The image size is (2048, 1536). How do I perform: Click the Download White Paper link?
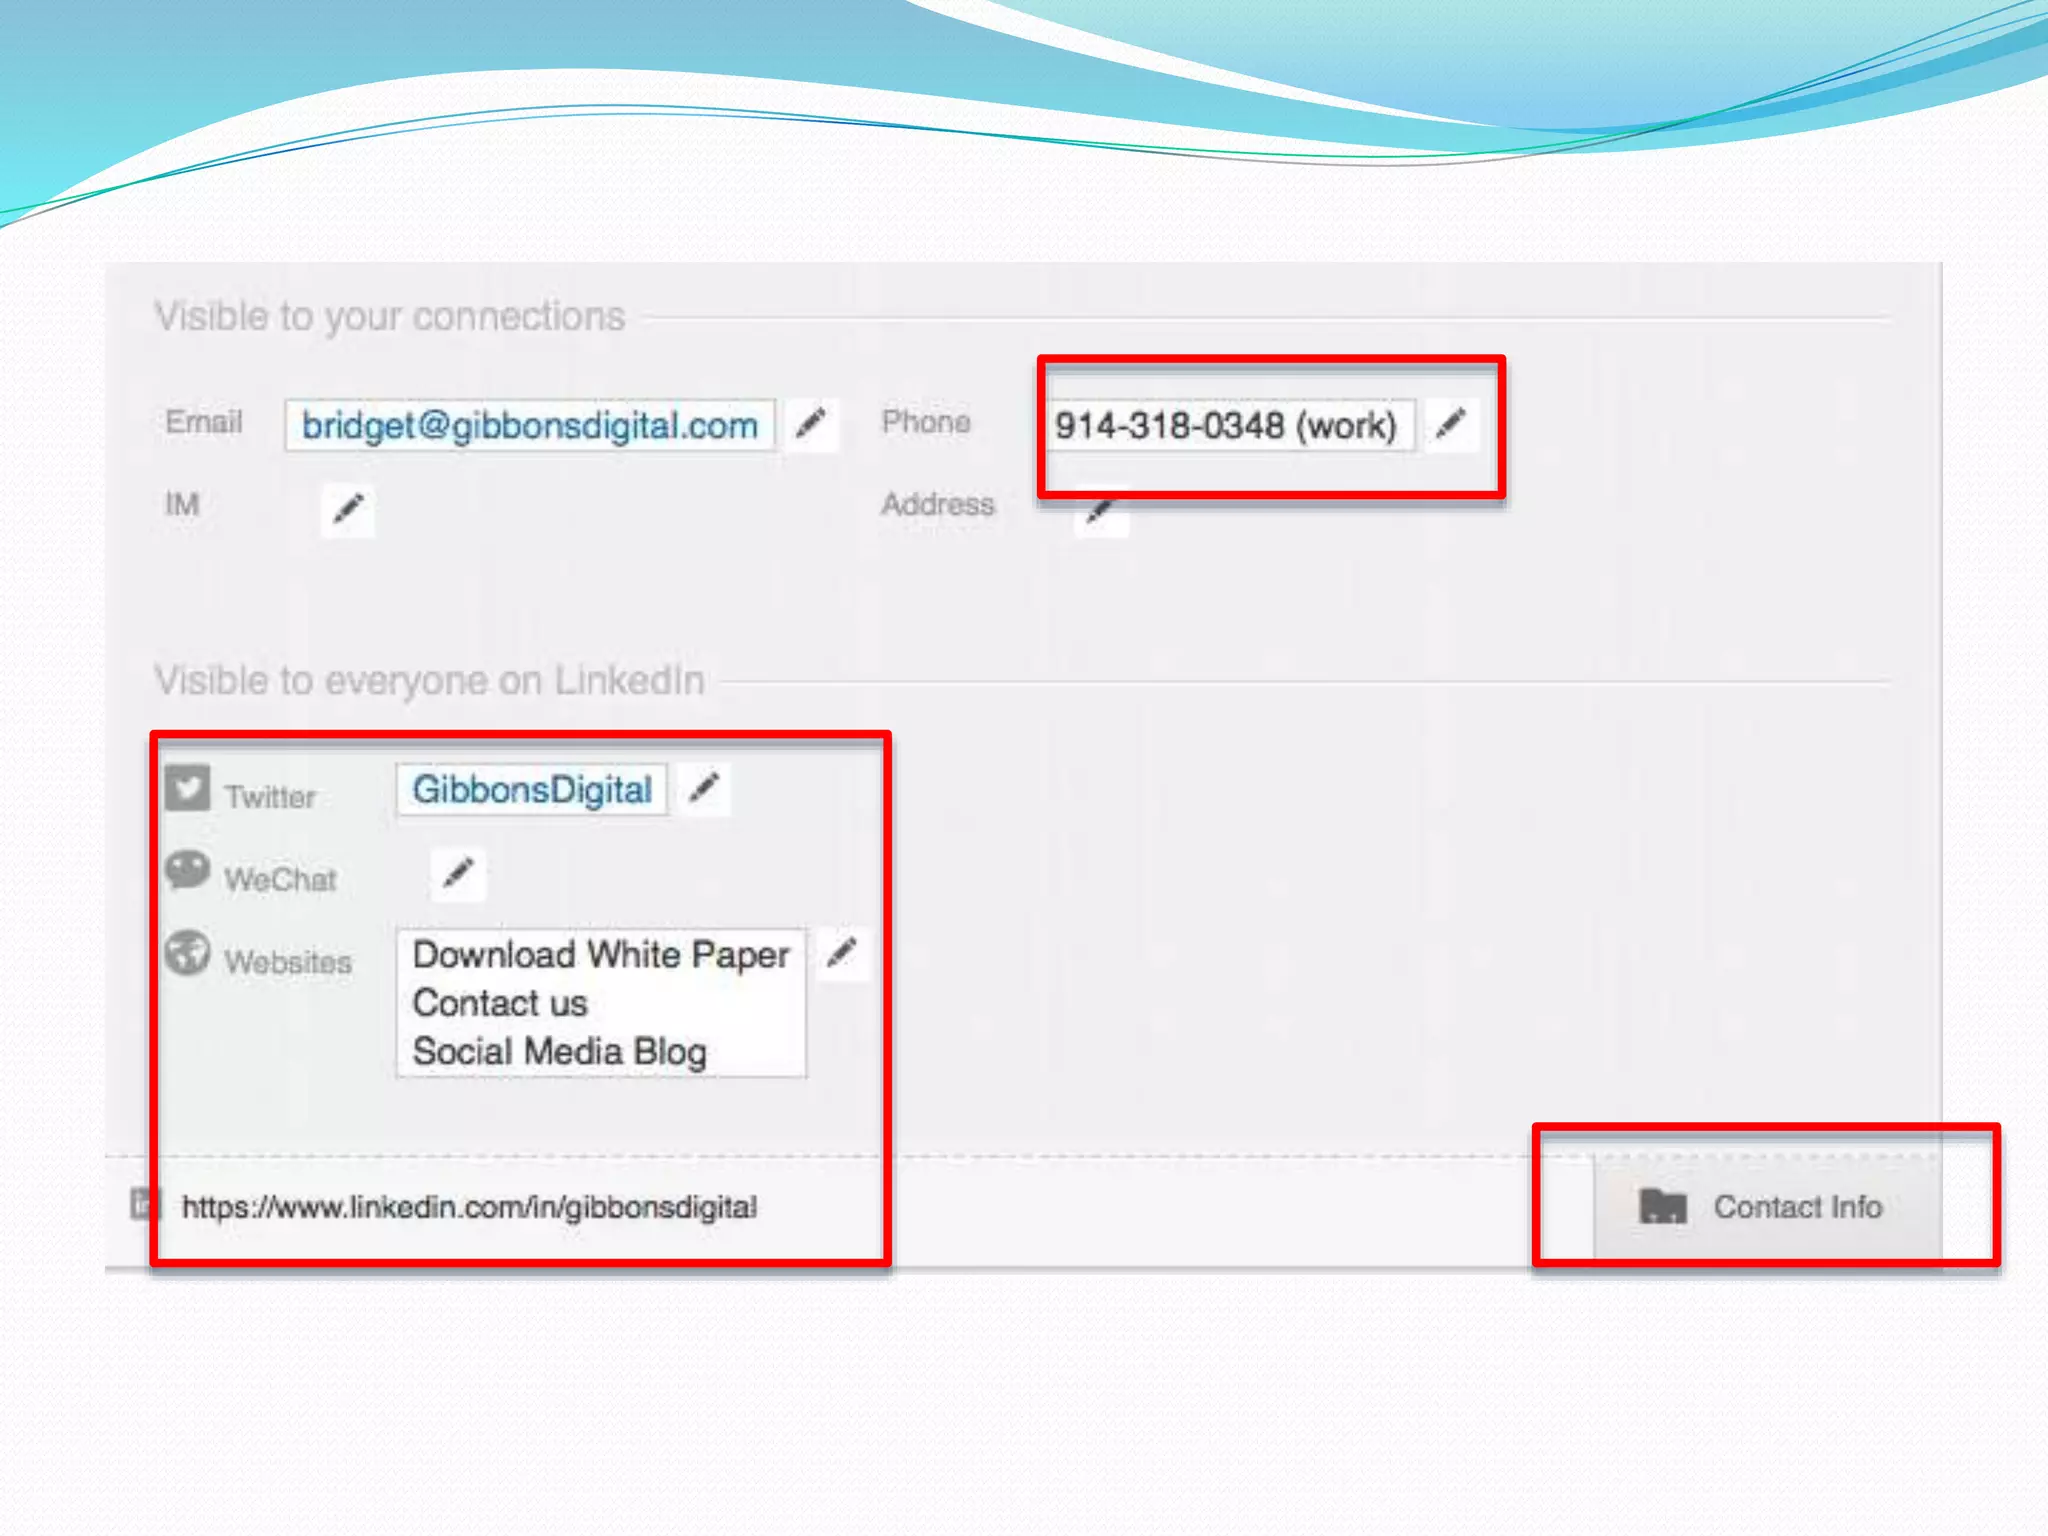tap(601, 955)
